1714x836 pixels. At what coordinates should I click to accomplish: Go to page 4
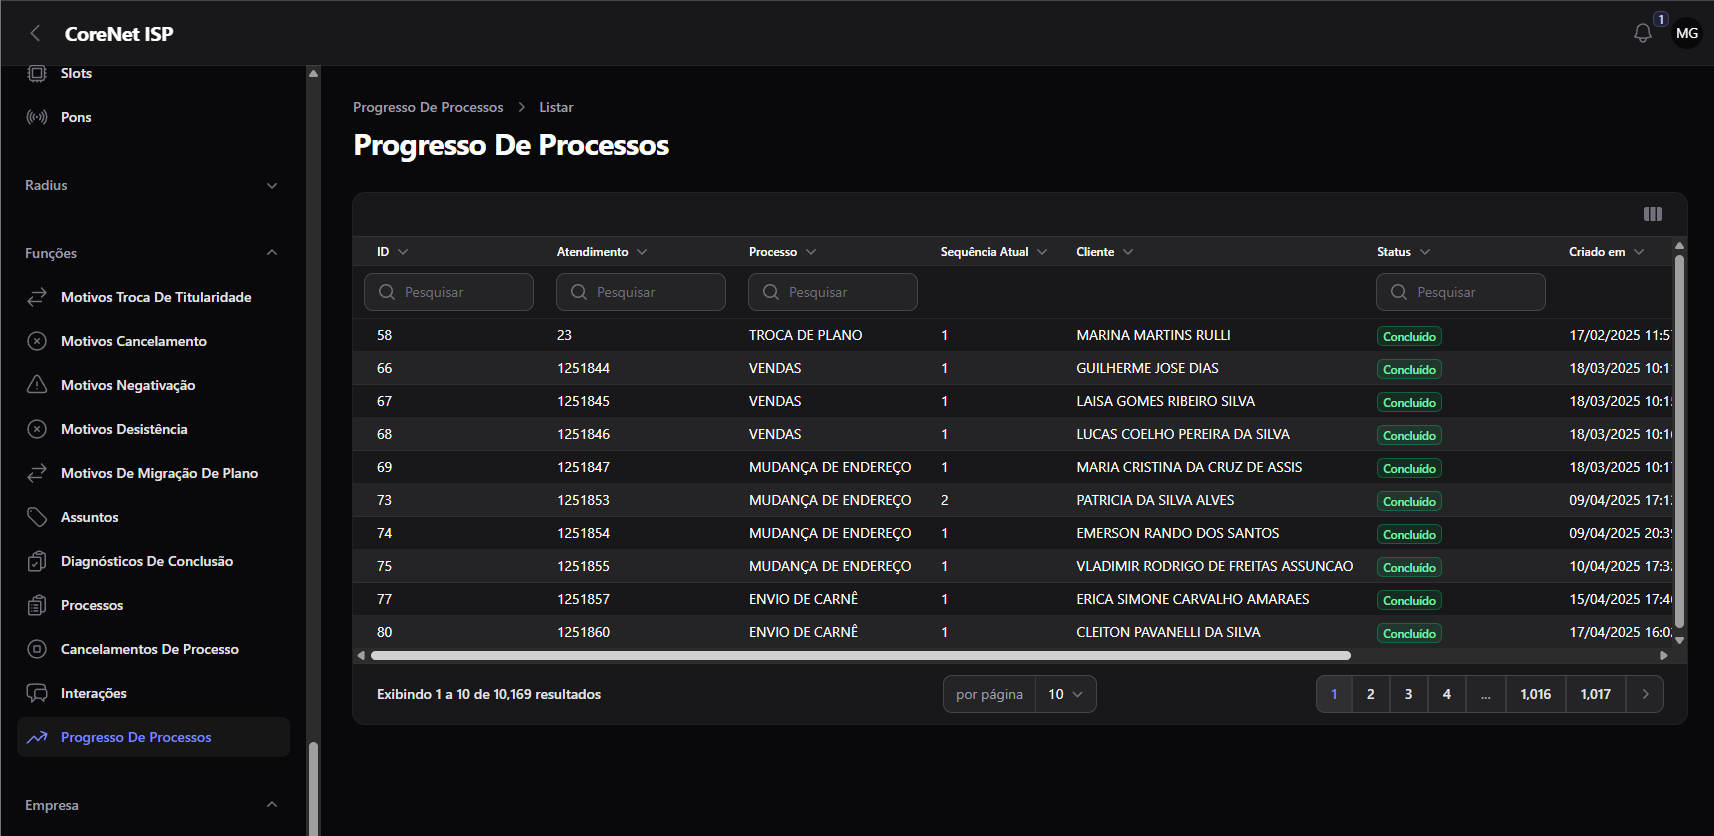click(1447, 694)
